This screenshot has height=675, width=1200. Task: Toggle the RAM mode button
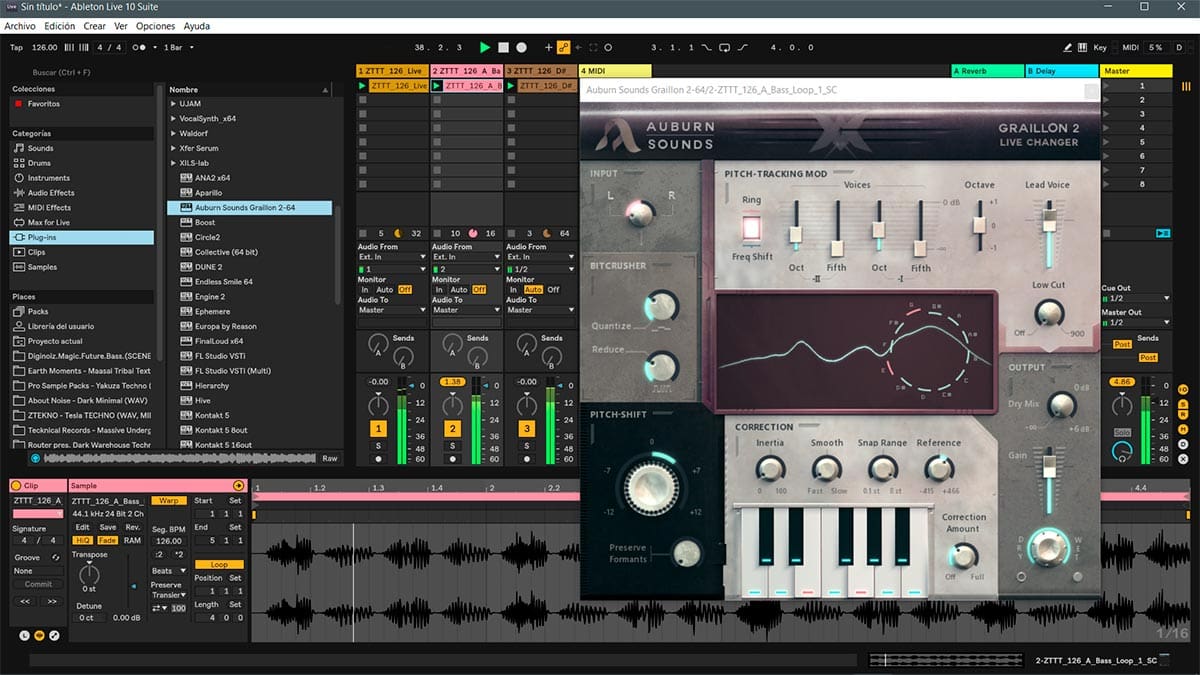(x=132, y=540)
